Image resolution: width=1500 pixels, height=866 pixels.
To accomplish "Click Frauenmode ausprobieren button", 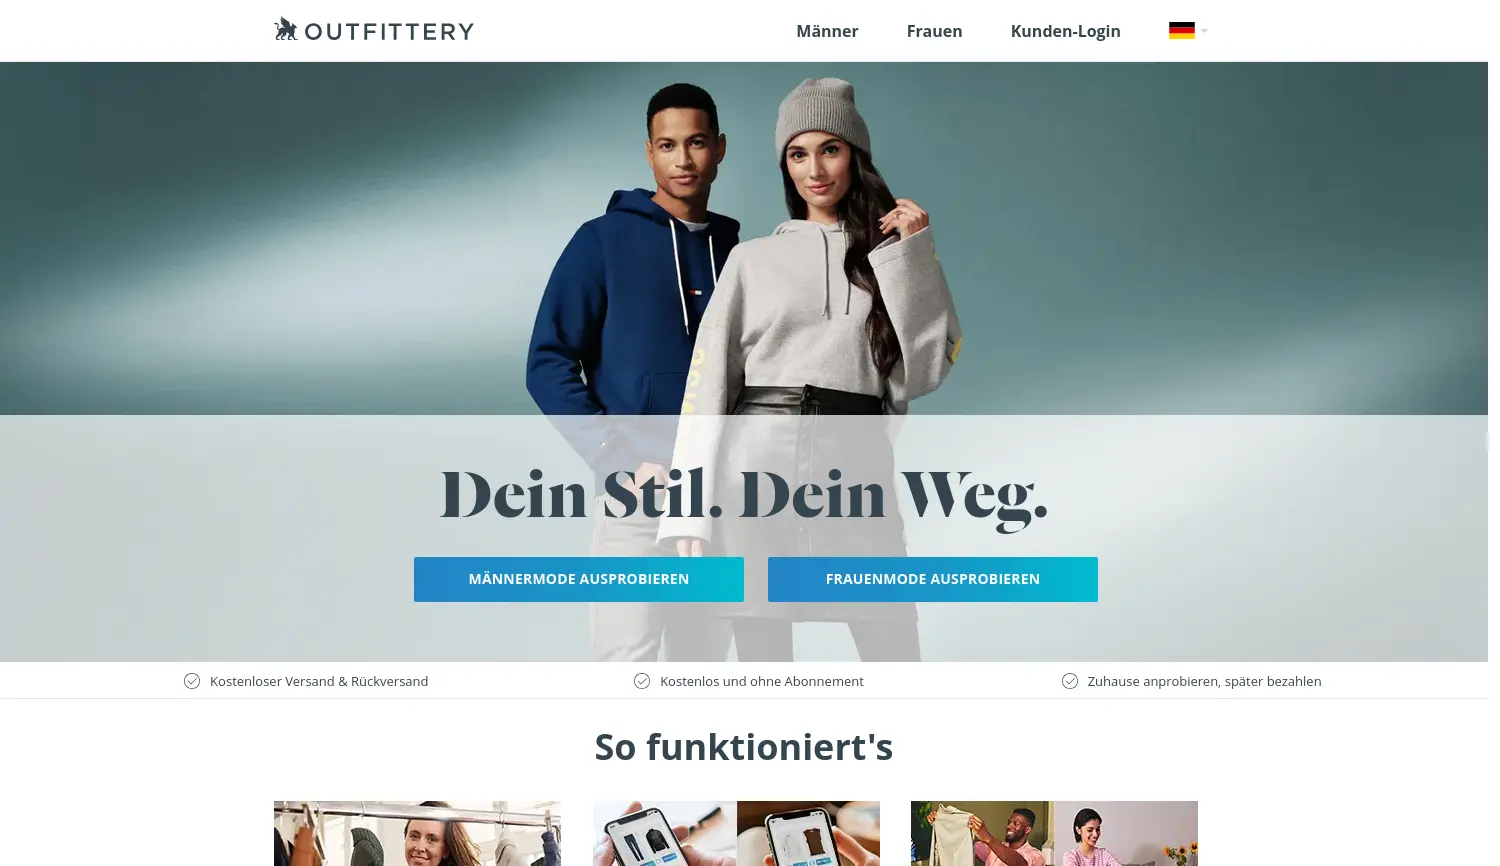I will 933,579.
